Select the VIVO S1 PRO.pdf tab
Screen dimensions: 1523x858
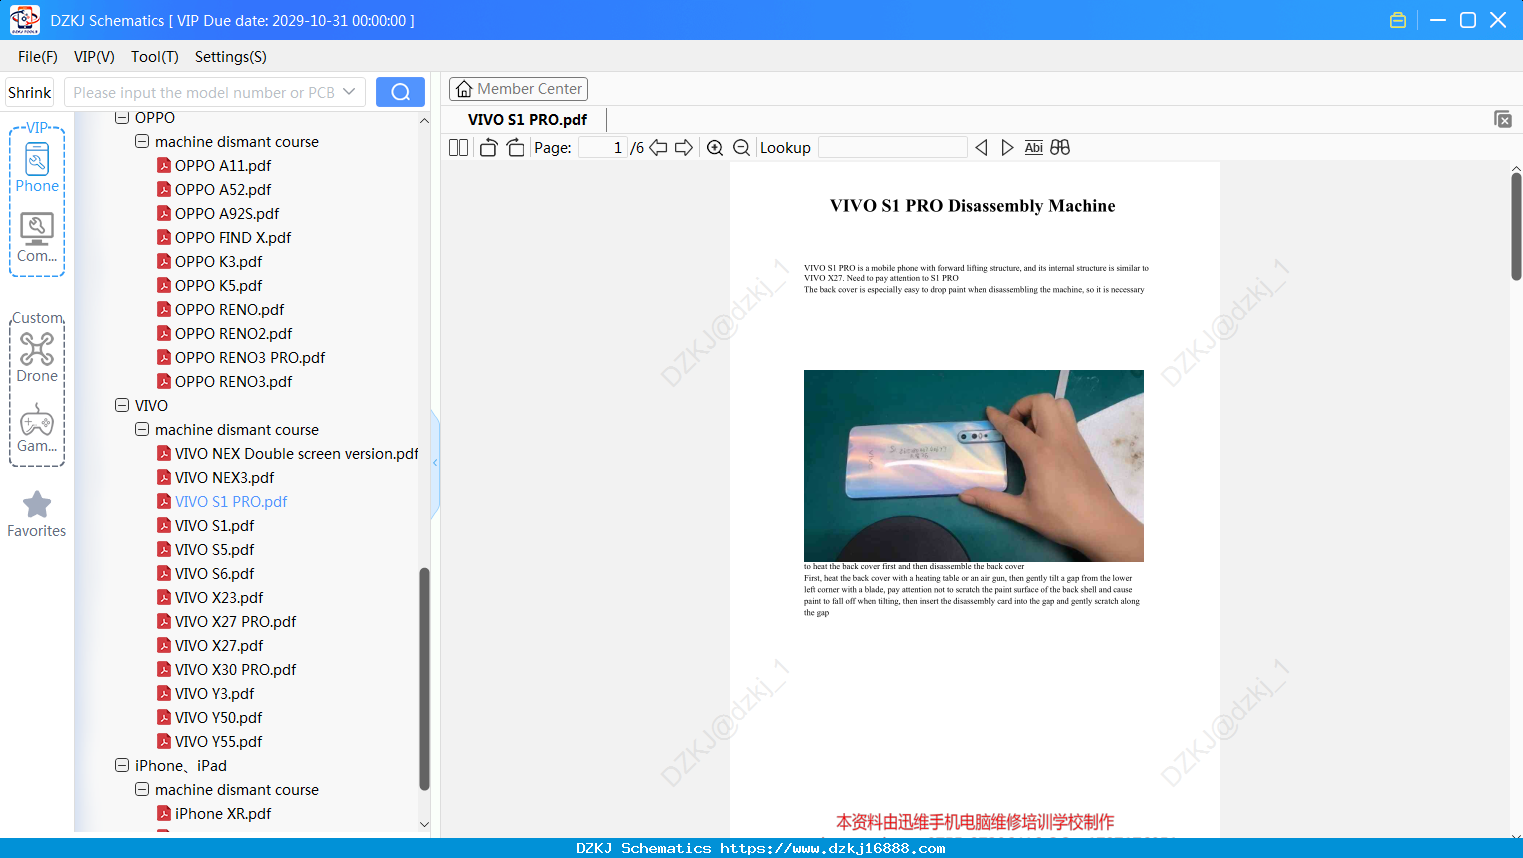tap(527, 119)
